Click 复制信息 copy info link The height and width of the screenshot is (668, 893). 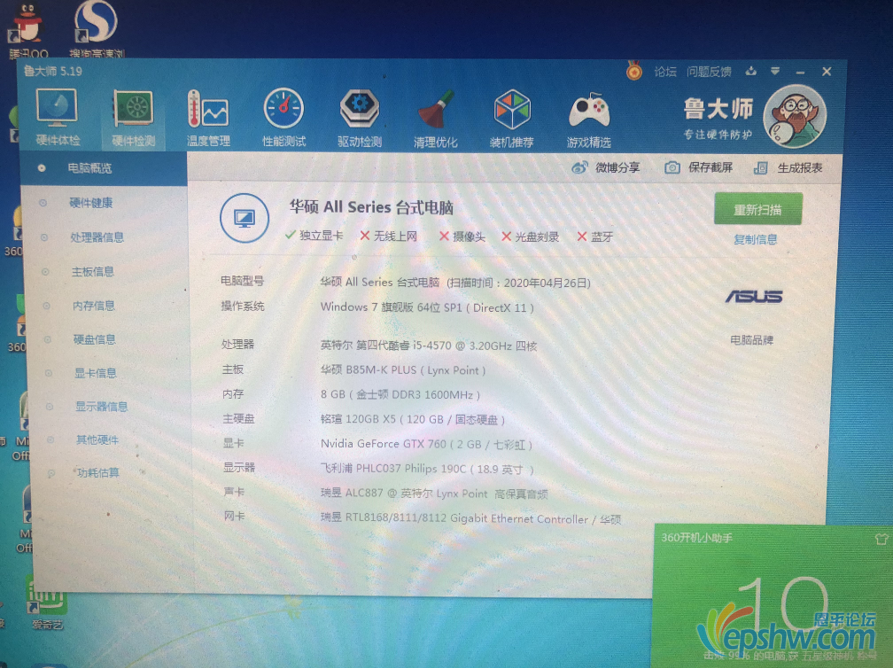pyautogui.click(x=755, y=239)
